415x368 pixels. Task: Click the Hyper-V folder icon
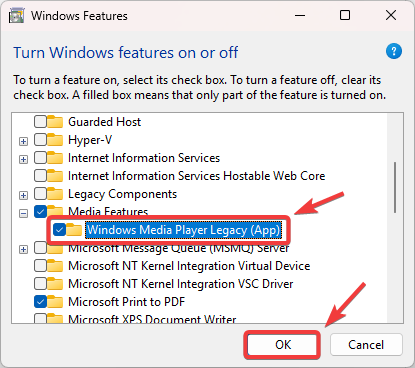[55, 140]
